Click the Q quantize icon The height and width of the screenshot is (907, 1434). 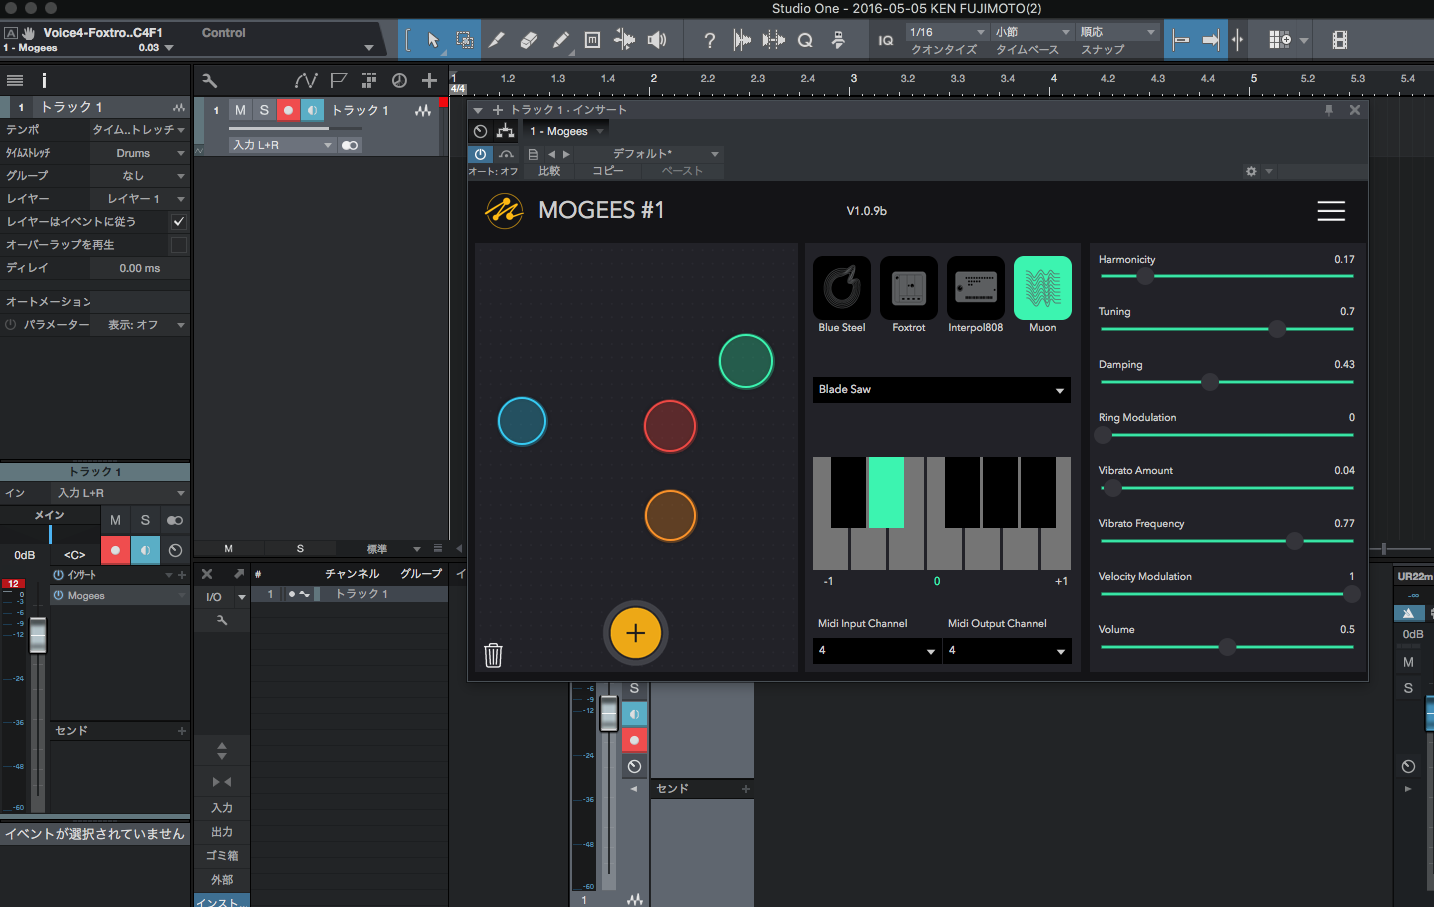click(805, 40)
